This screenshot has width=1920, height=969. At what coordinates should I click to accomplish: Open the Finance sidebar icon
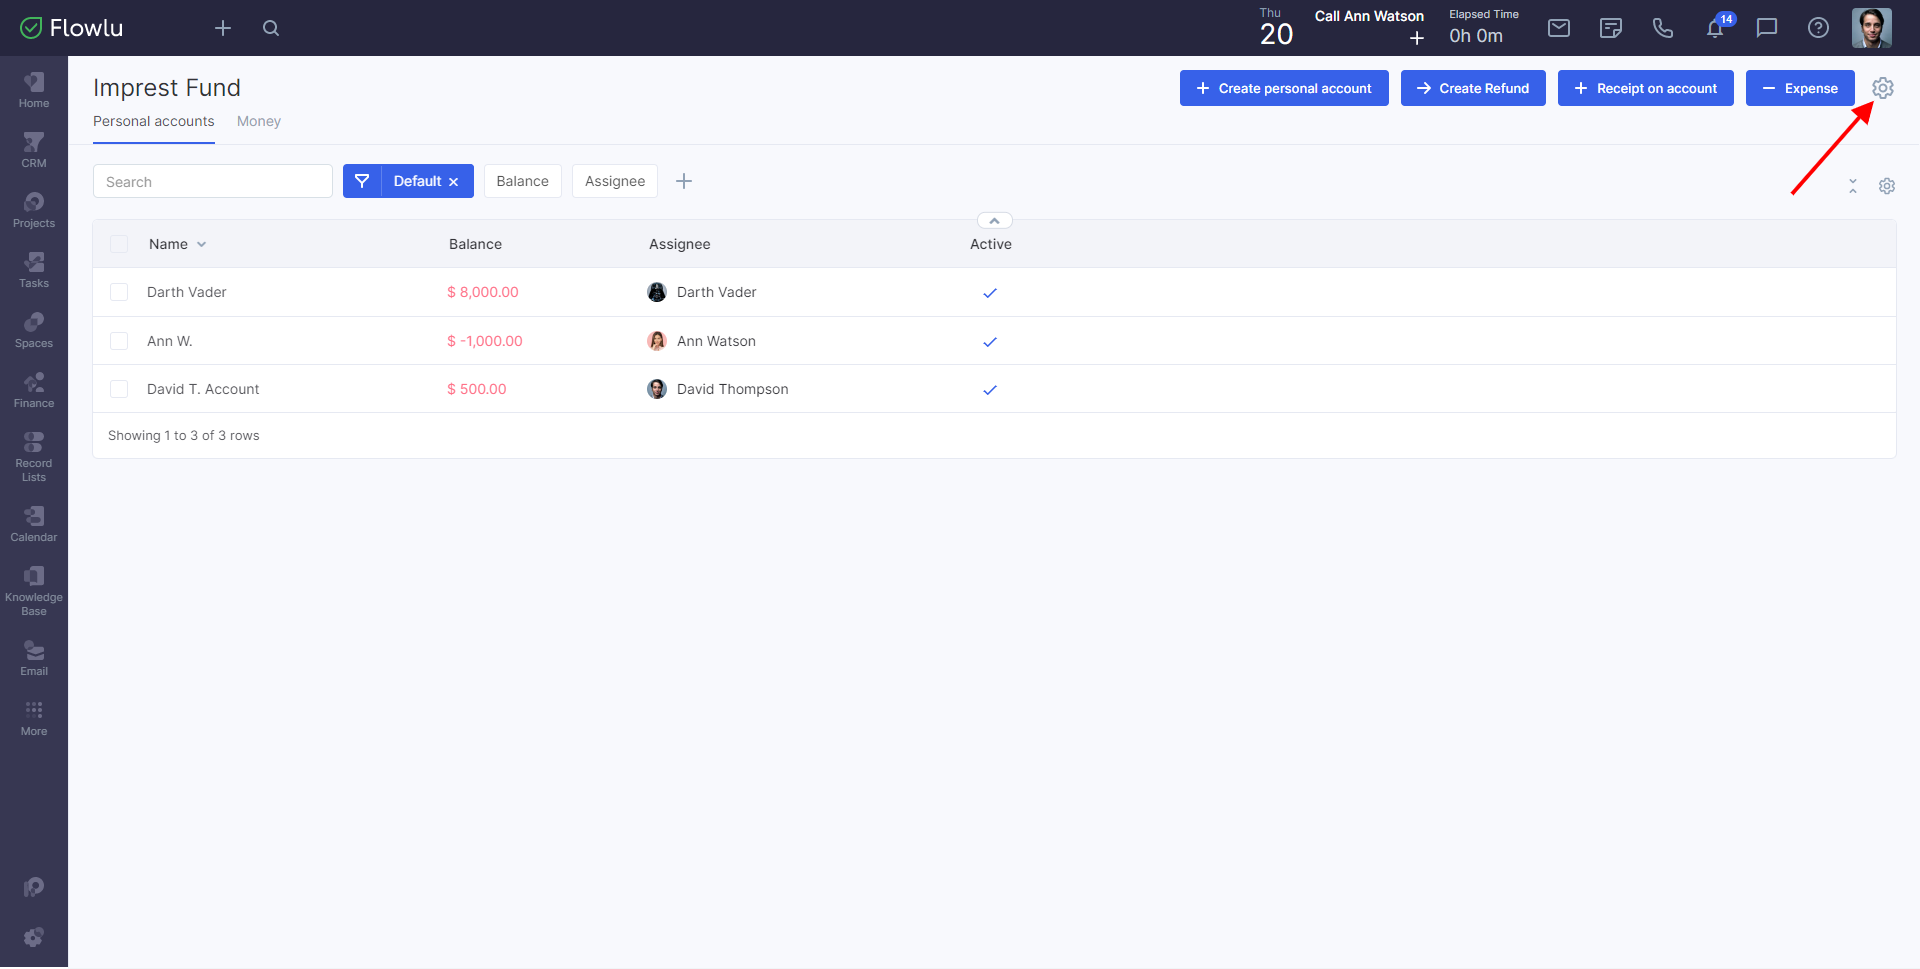click(34, 390)
